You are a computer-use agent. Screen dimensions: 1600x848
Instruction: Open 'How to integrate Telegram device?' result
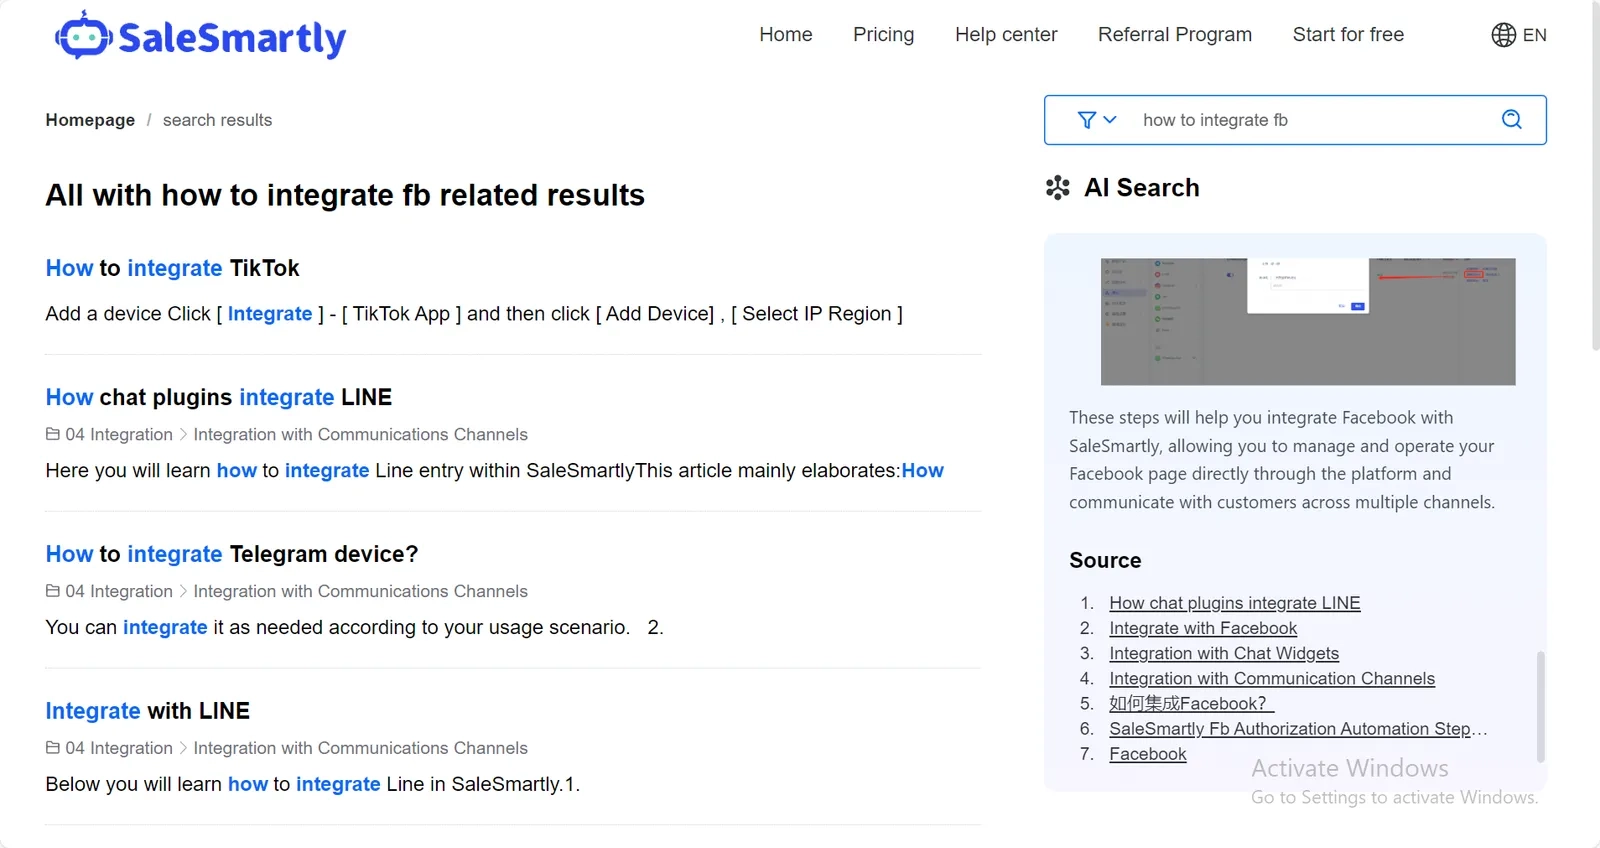(232, 554)
